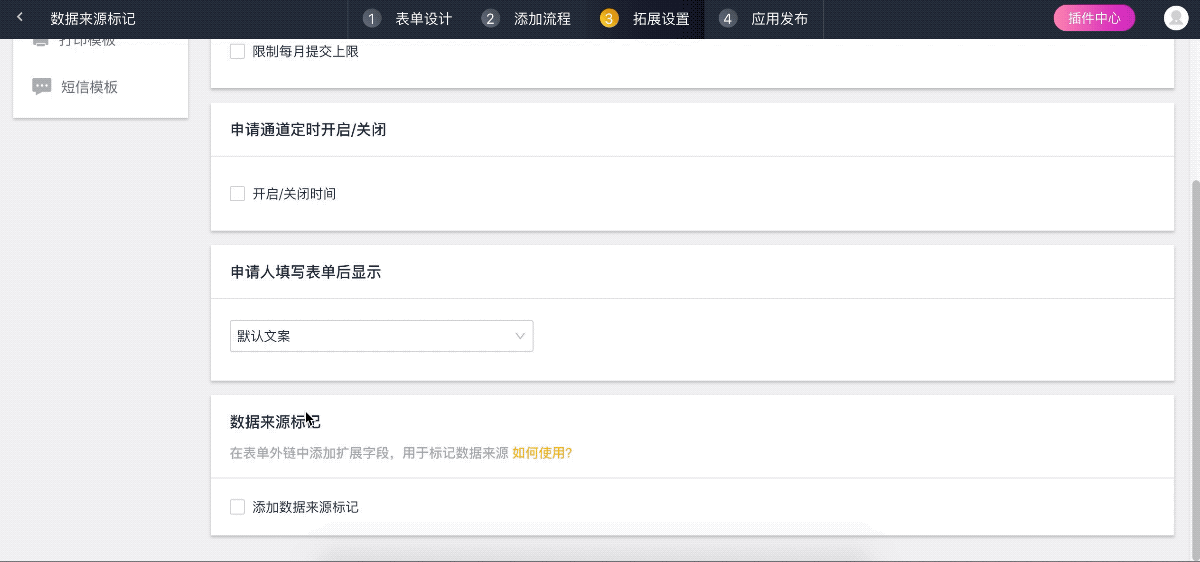Check 添加数据来源标记 option
The image size is (1200, 562).
[x=238, y=507]
